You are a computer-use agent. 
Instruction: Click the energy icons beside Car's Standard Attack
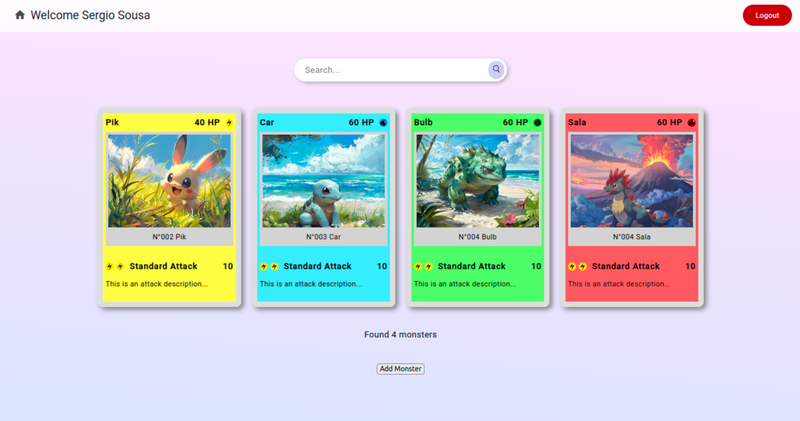point(269,267)
